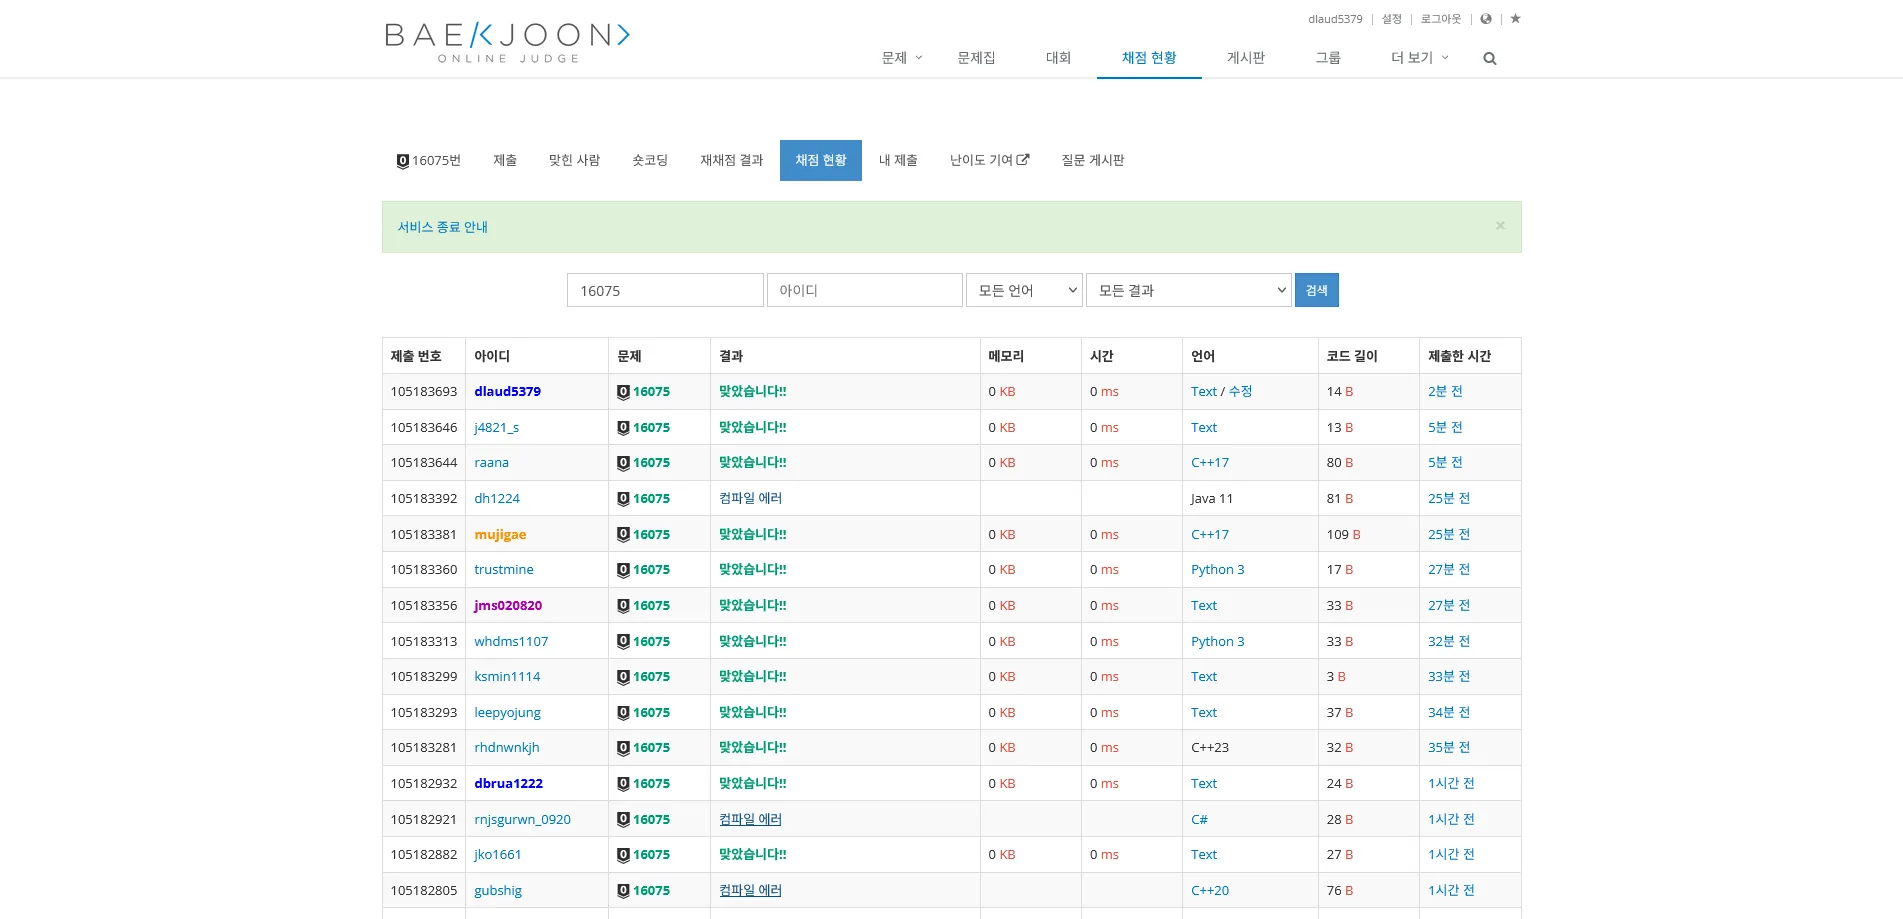Open the 서비스 종료 안내 link
The height and width of the screenshot is (919, 1903).
pos(442,227)
